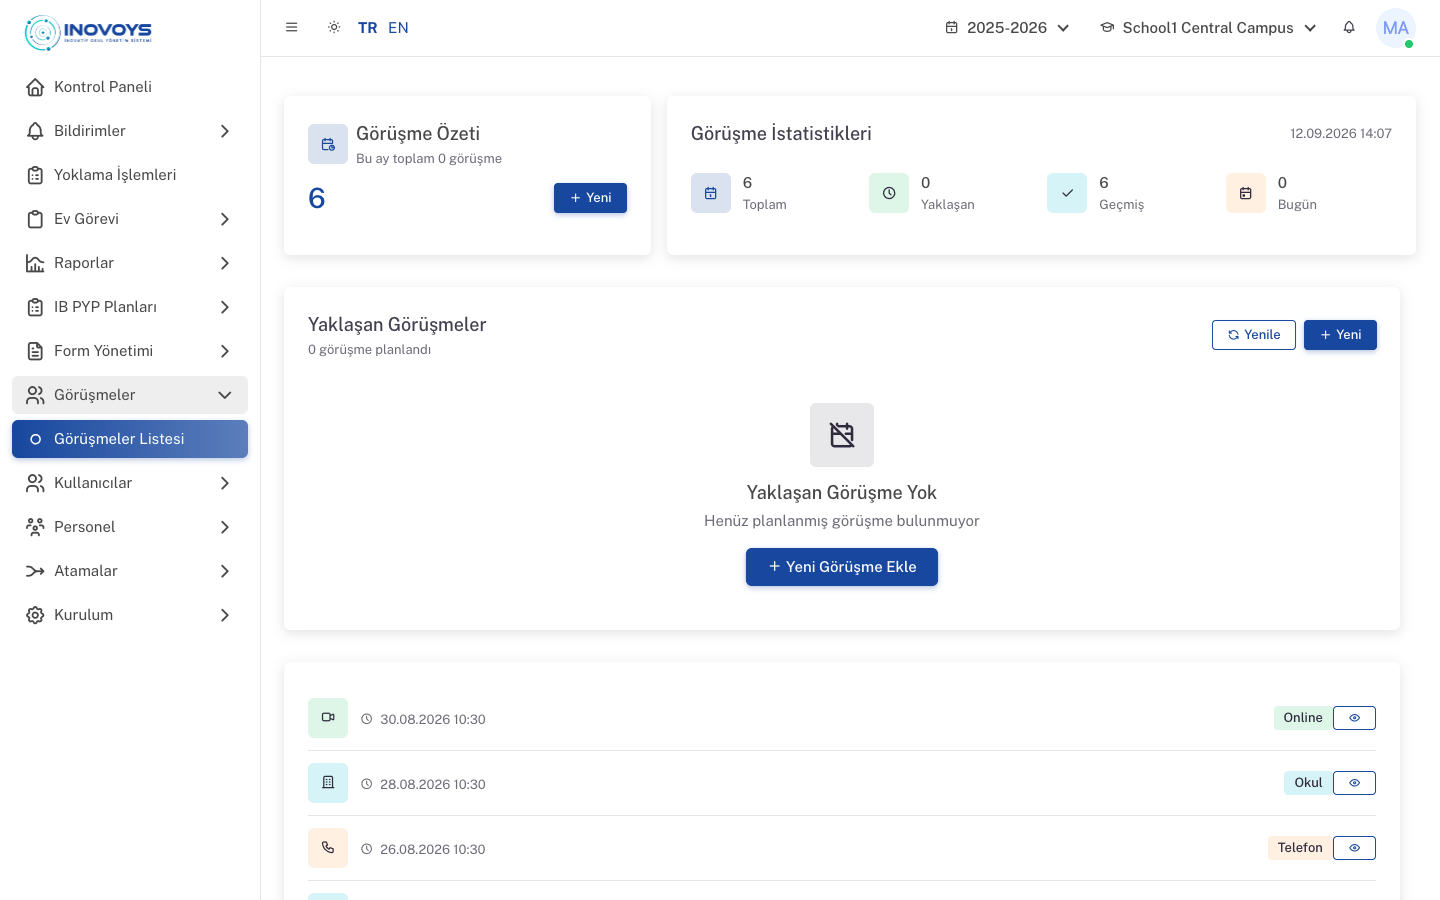The image size is (1440, 900).
Task: Click Yeni button in Görüşme Özeti card
Action: [590, 198]
